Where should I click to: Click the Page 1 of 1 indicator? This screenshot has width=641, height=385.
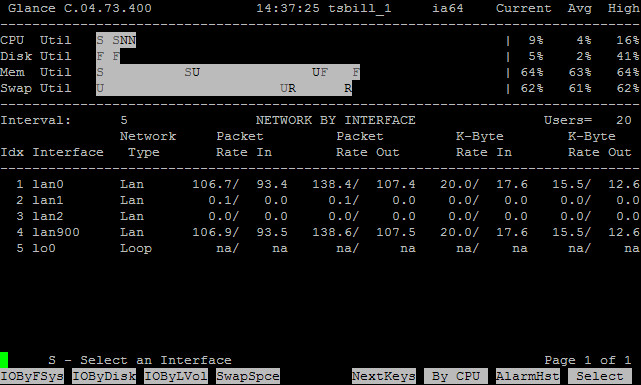[588, 360]
